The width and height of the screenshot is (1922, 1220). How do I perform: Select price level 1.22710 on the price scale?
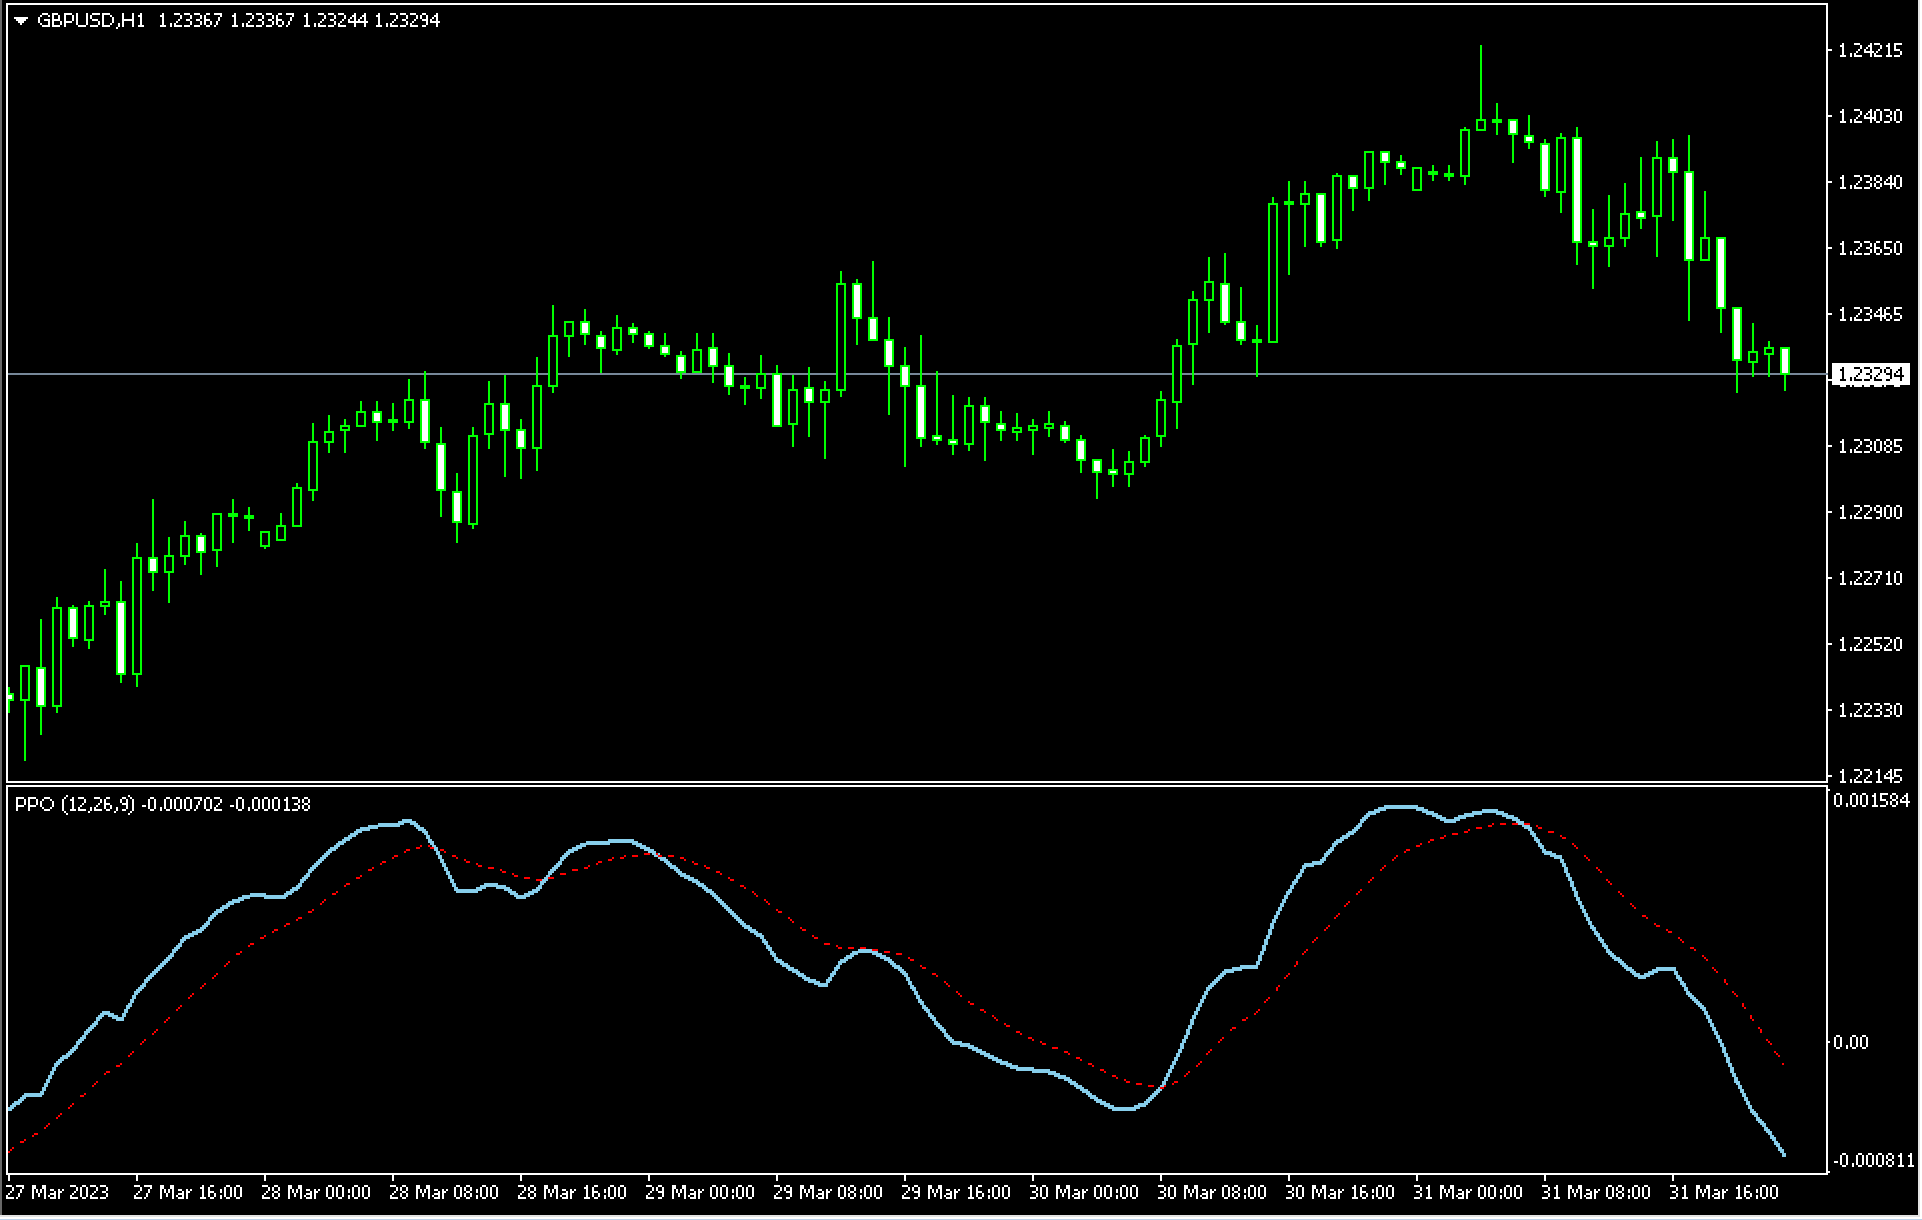tap(1871, 579)
